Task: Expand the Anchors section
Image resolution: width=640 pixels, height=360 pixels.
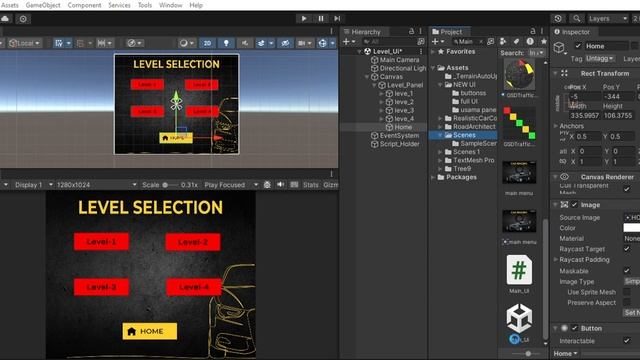Action: pos(556,126)
